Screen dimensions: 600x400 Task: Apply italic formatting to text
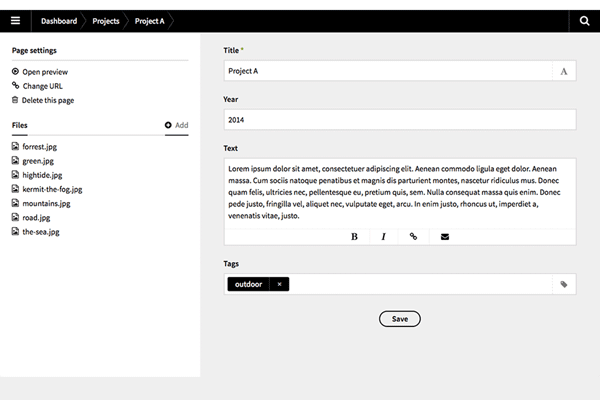(x=384, y=237)
